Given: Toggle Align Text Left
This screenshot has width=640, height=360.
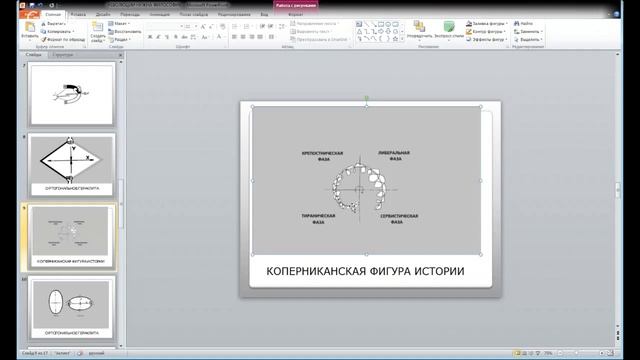Looking at the screenshot, I should (x=234, y=37).
